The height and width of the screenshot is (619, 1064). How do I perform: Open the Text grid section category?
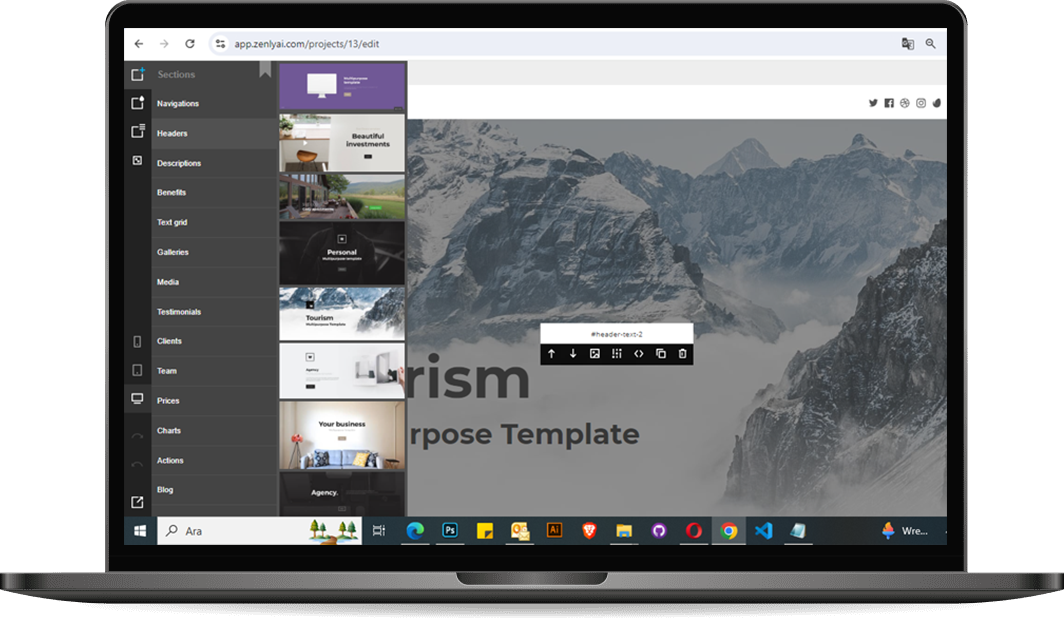(x=214, y=222)
